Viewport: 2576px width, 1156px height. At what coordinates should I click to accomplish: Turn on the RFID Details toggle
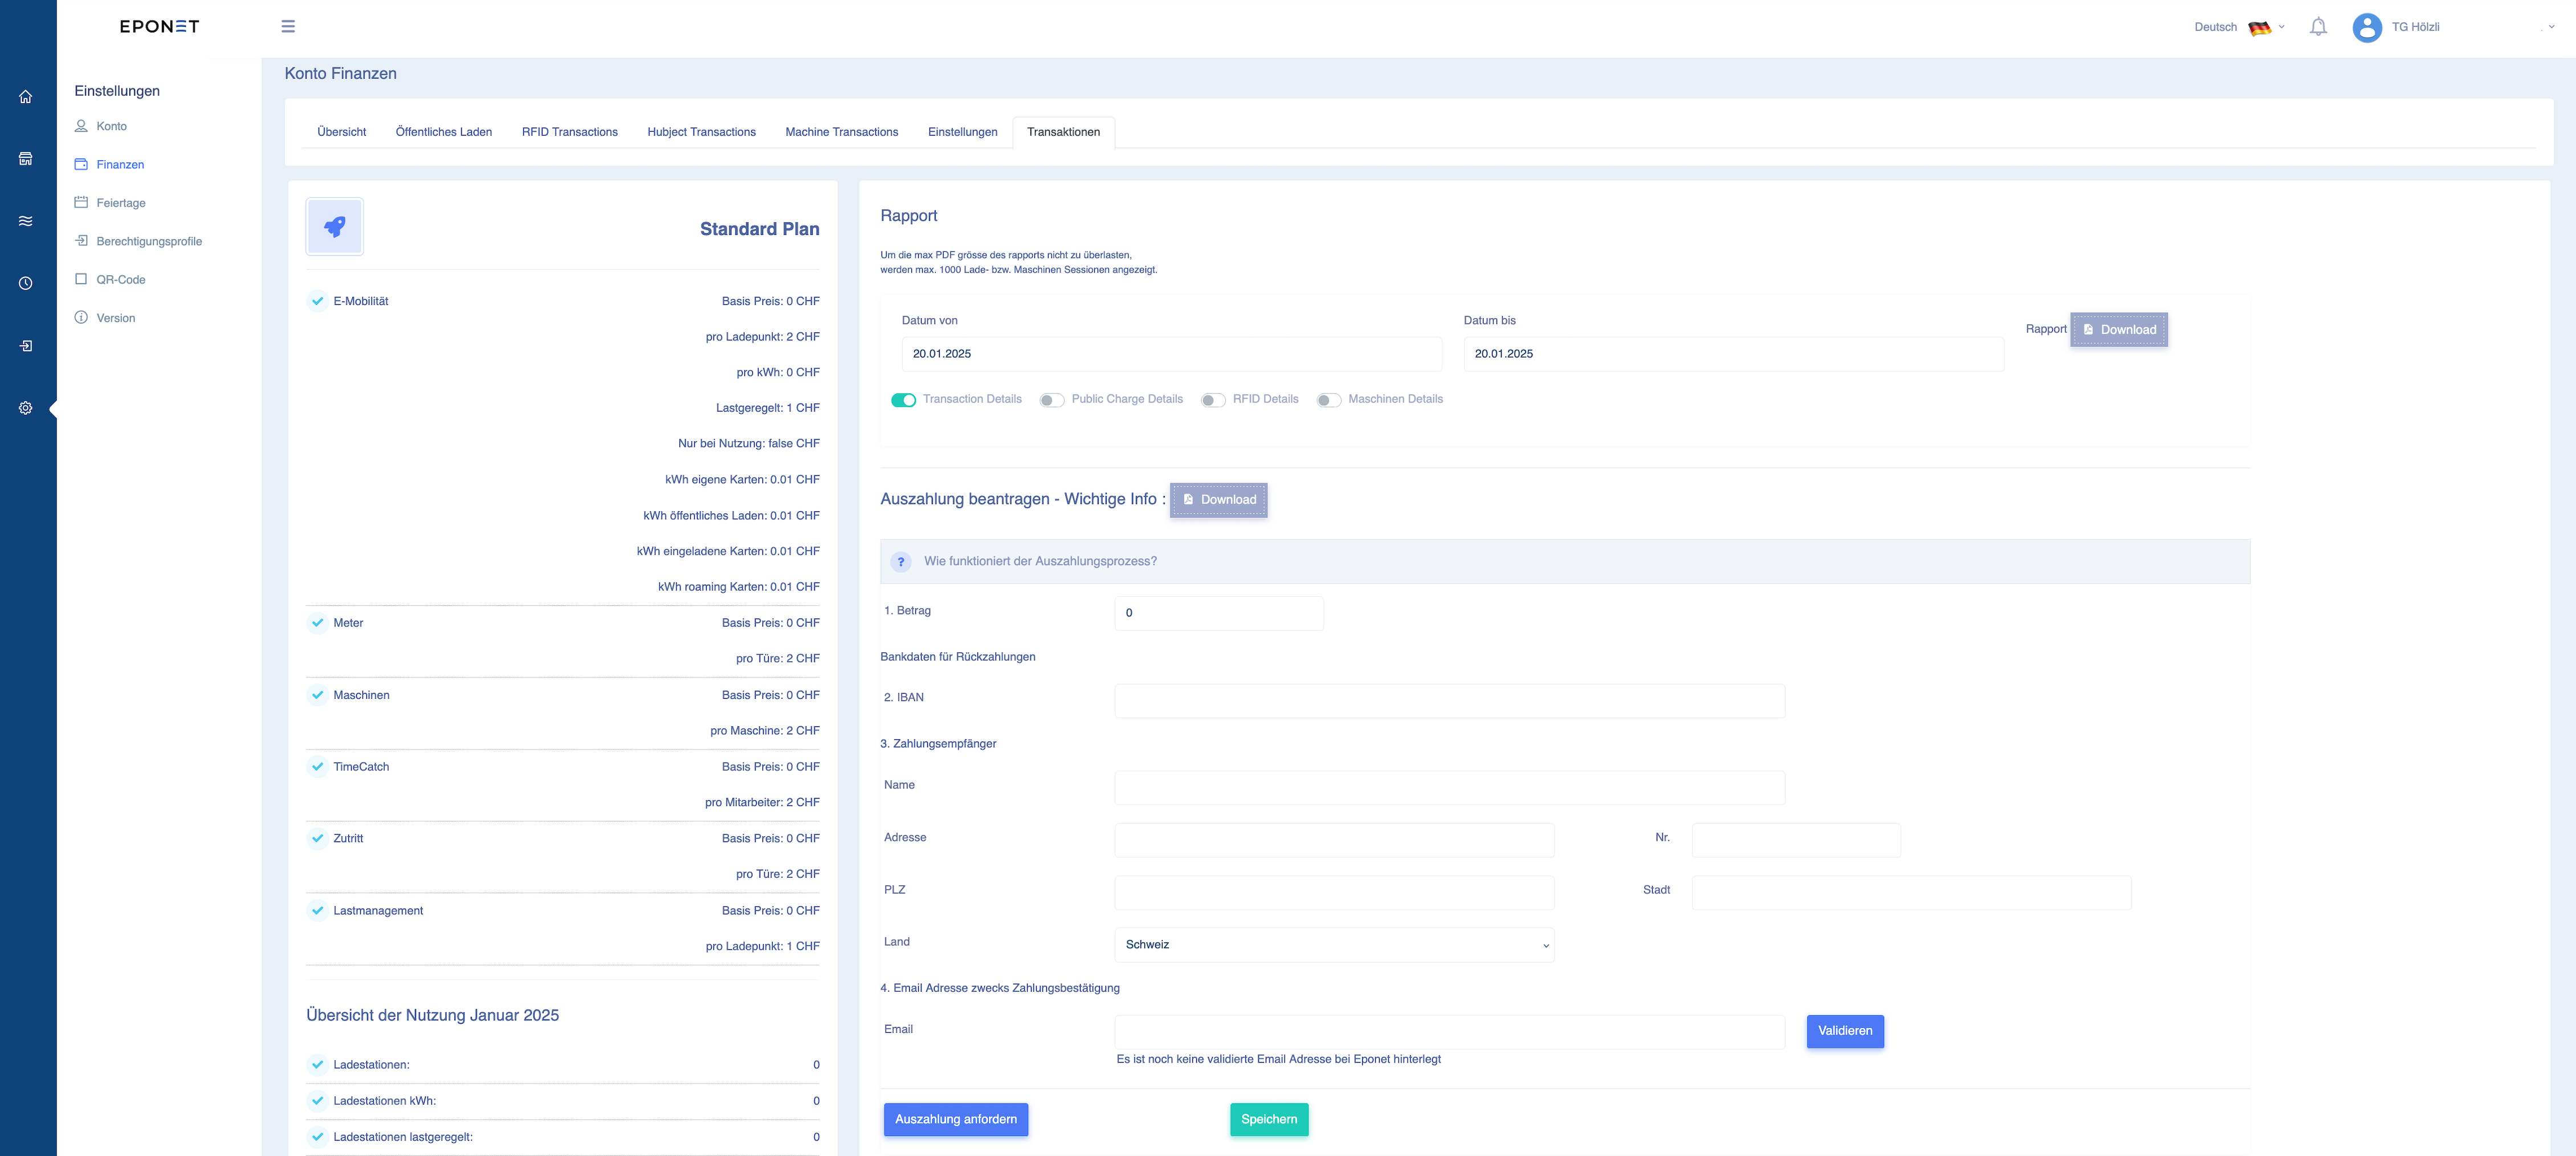tap(1213, 400)
